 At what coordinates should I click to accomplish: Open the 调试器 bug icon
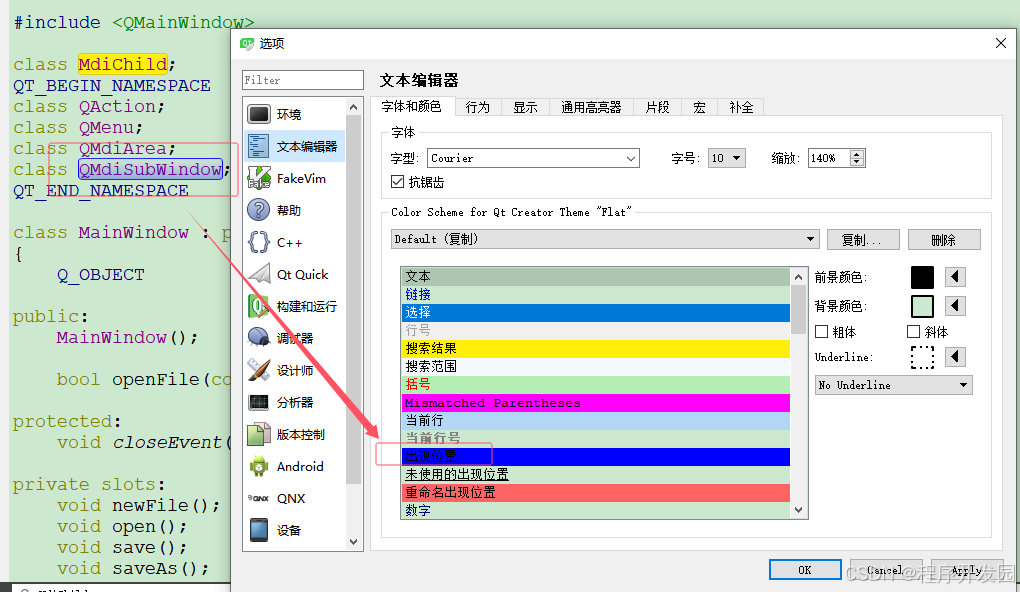click(x=259, y=338)
